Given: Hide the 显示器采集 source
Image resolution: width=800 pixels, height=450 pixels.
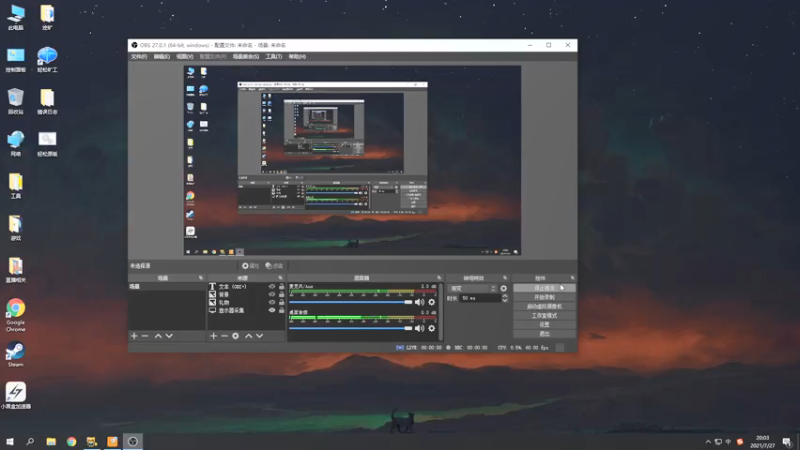Looking at the screenshot, I should 272,310.
